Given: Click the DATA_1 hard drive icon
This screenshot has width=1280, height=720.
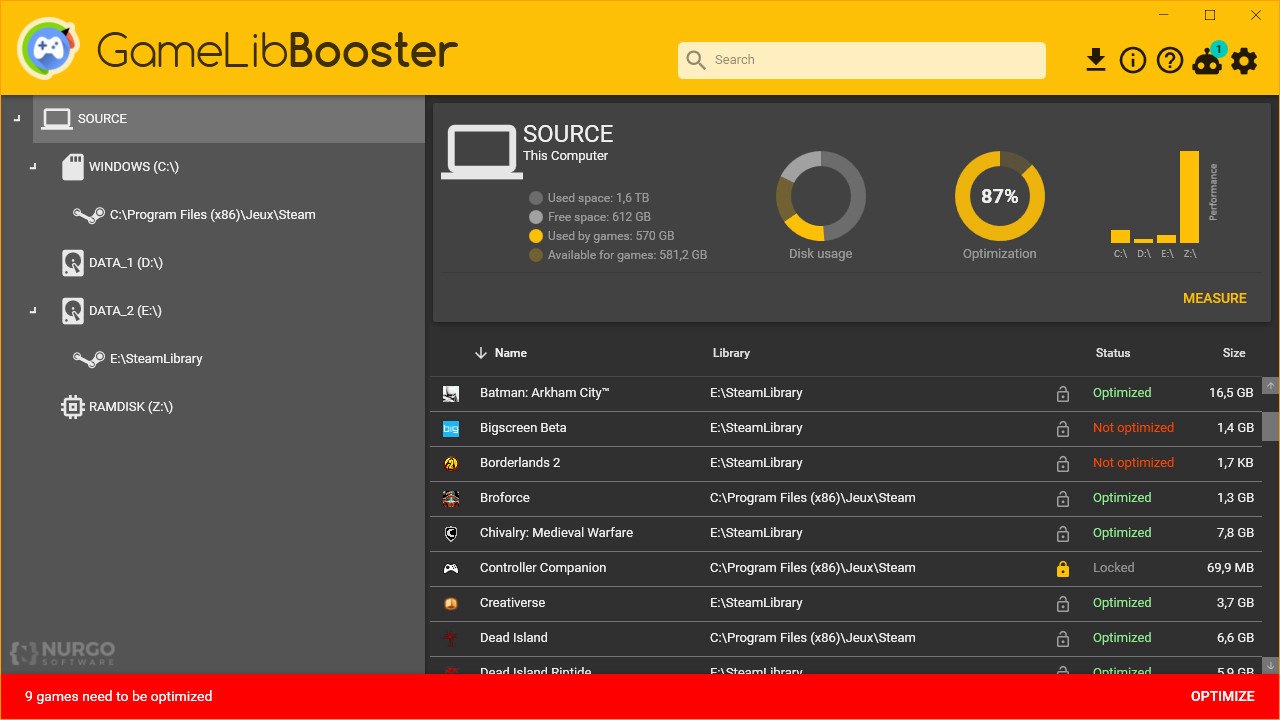Looking at the screenshot, I should [72, 262].
